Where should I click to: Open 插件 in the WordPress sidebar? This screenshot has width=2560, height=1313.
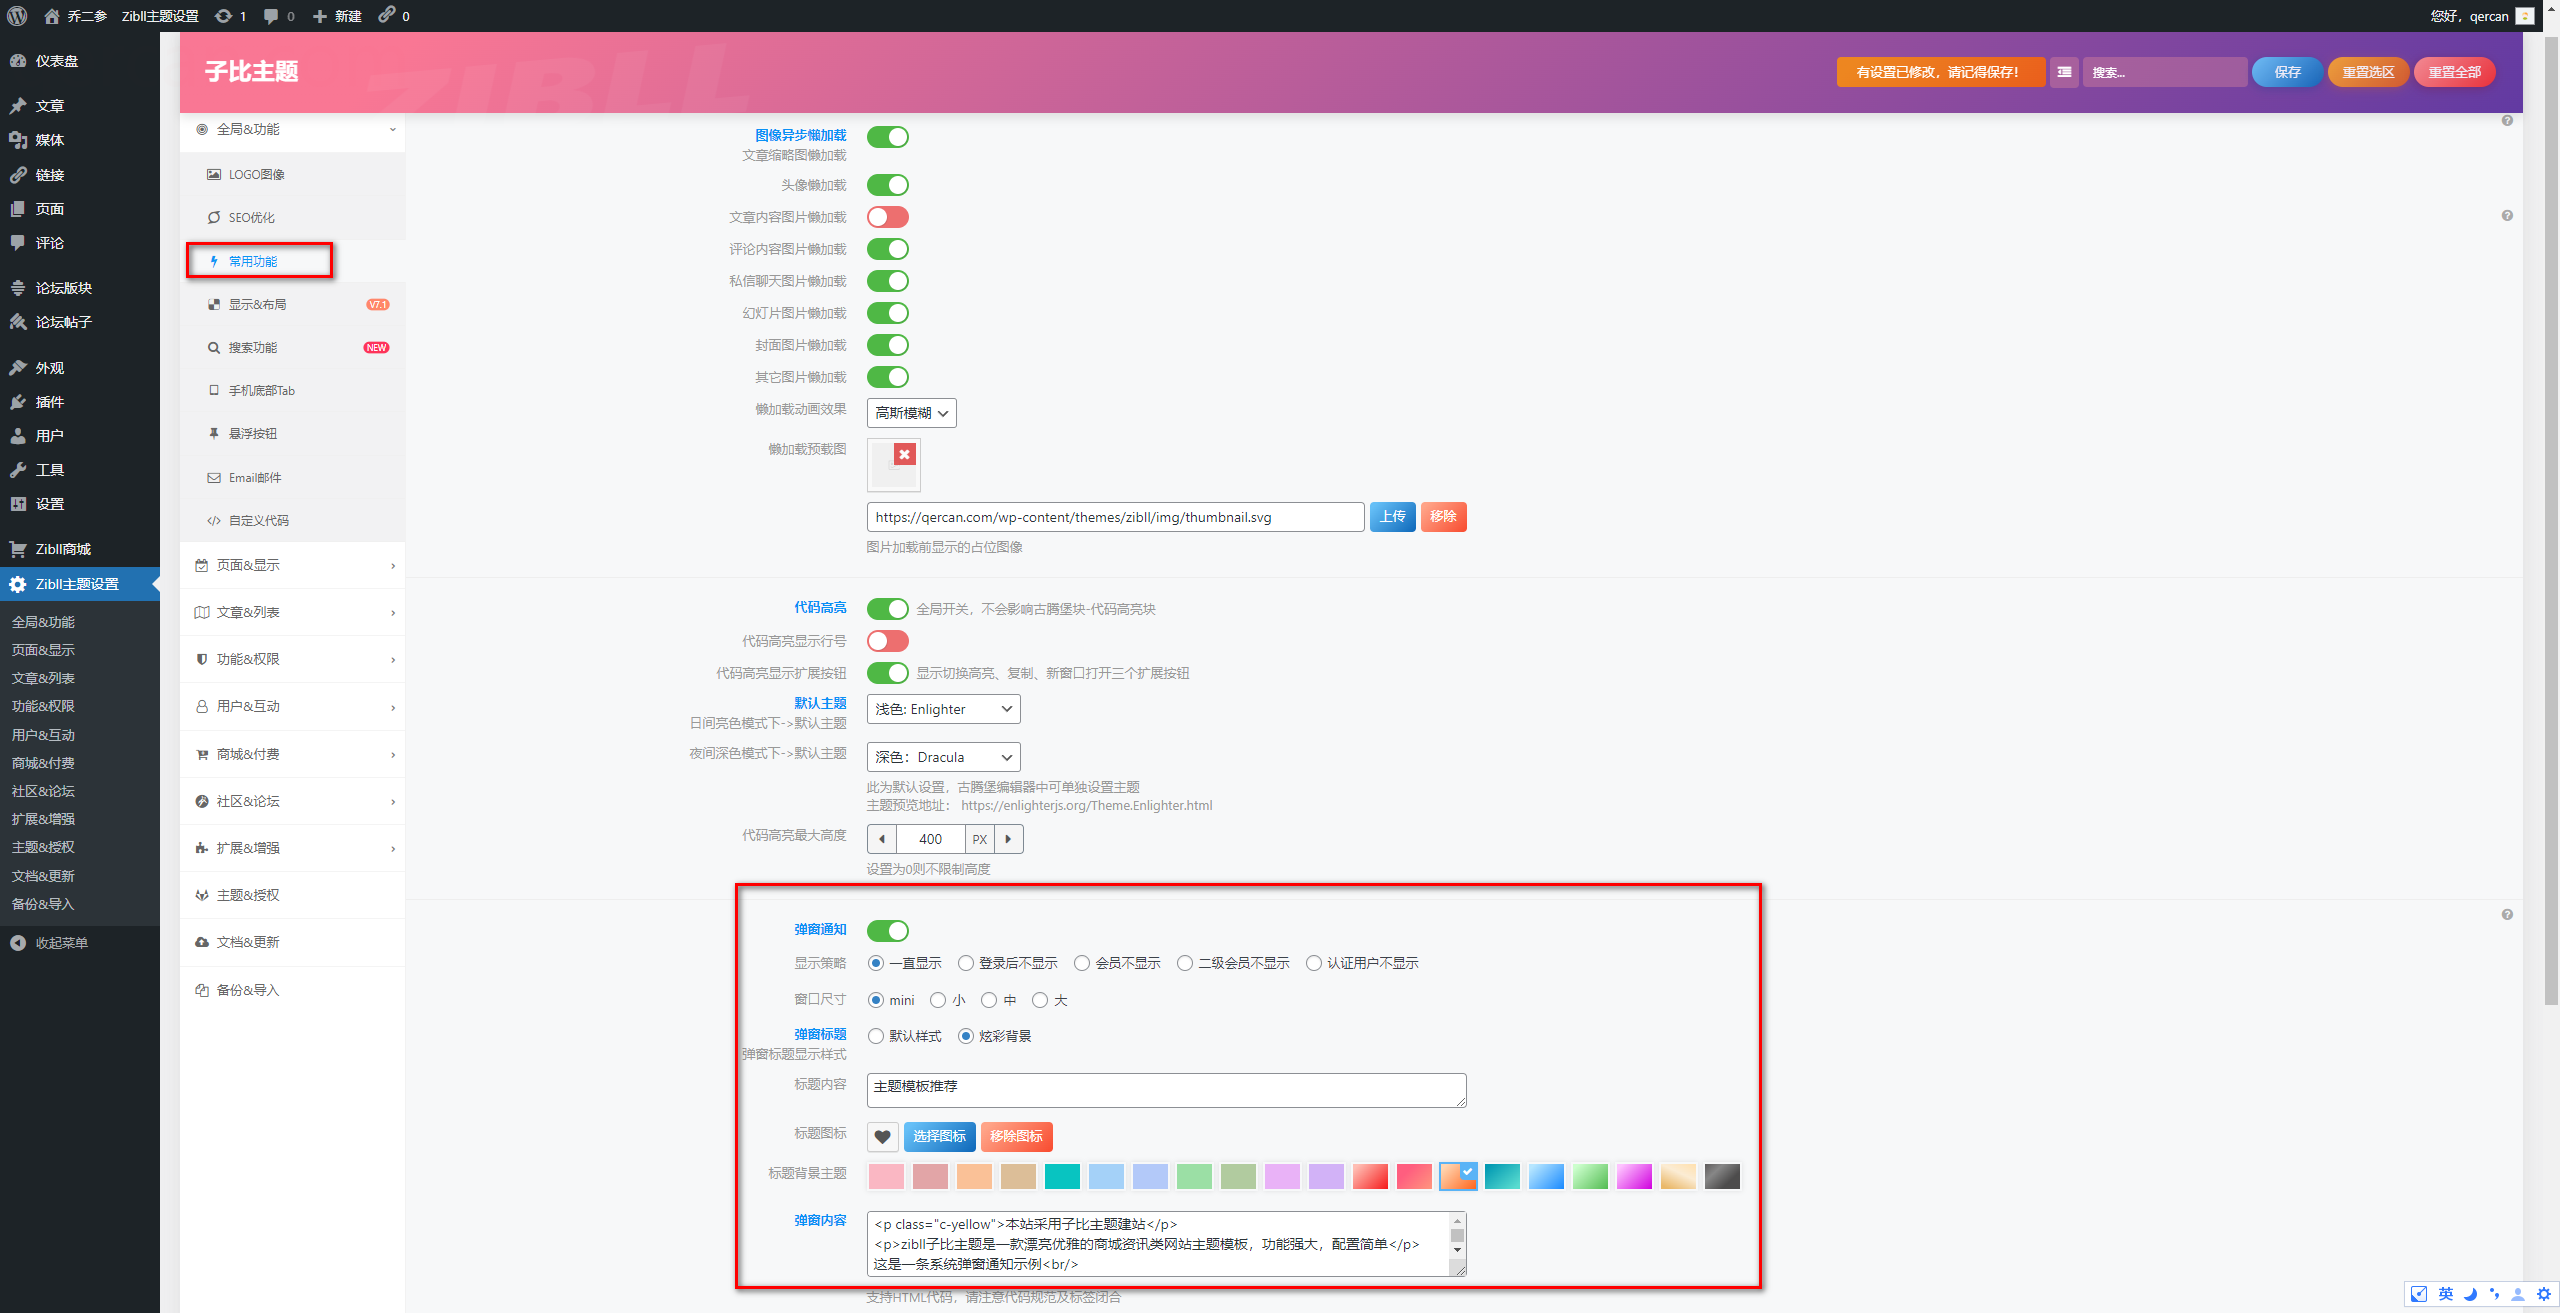coord(50,402)
